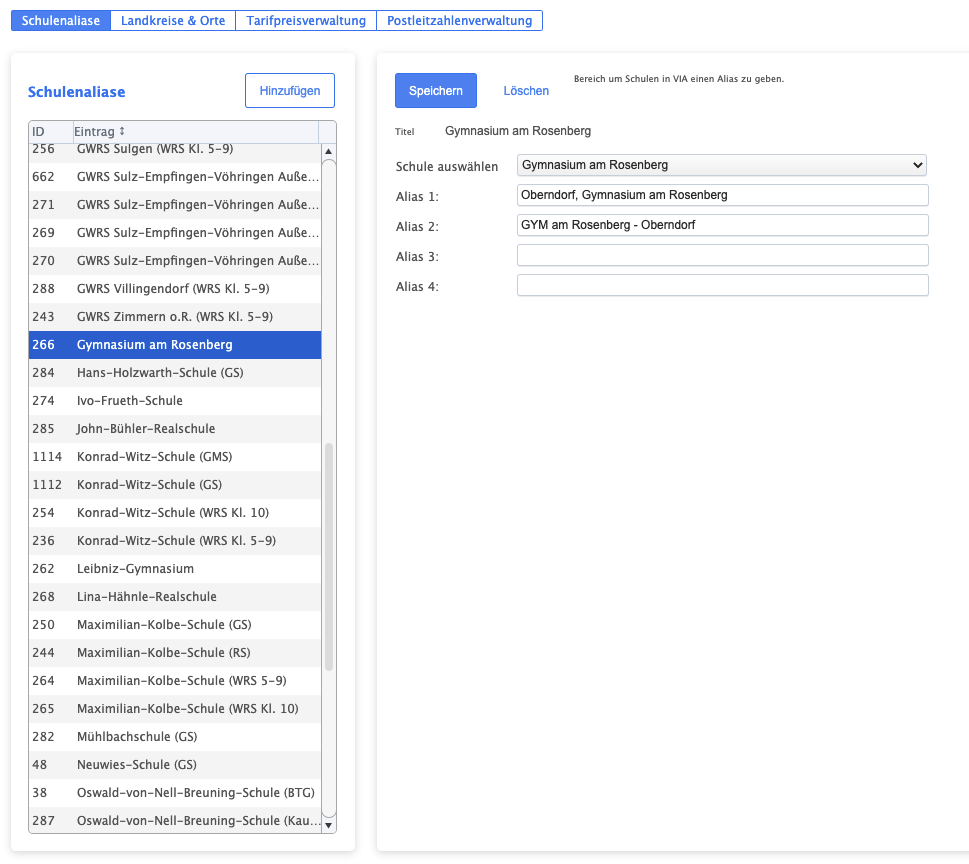Click the empty Alias 3 field

pyautogui.click(x=721, y=256)
